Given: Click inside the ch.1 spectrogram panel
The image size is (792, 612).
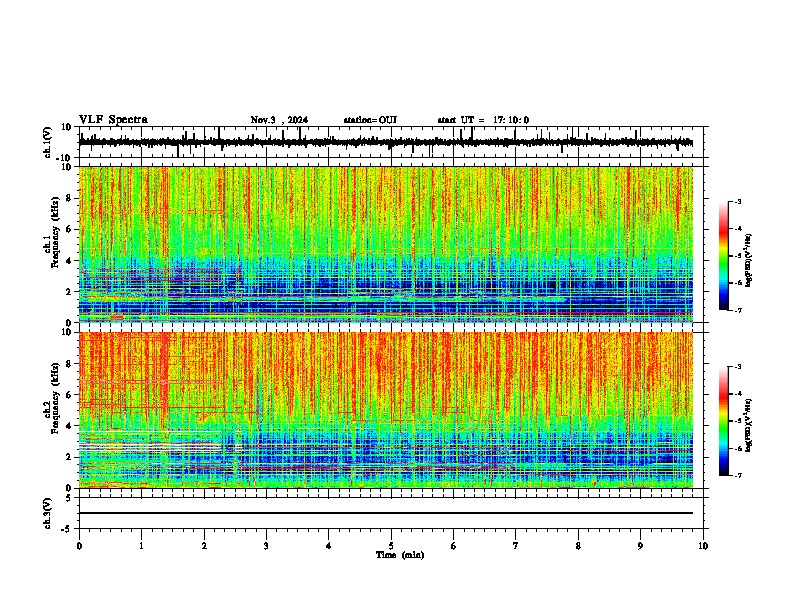Looking at the screenshot, I should [386, 244].
